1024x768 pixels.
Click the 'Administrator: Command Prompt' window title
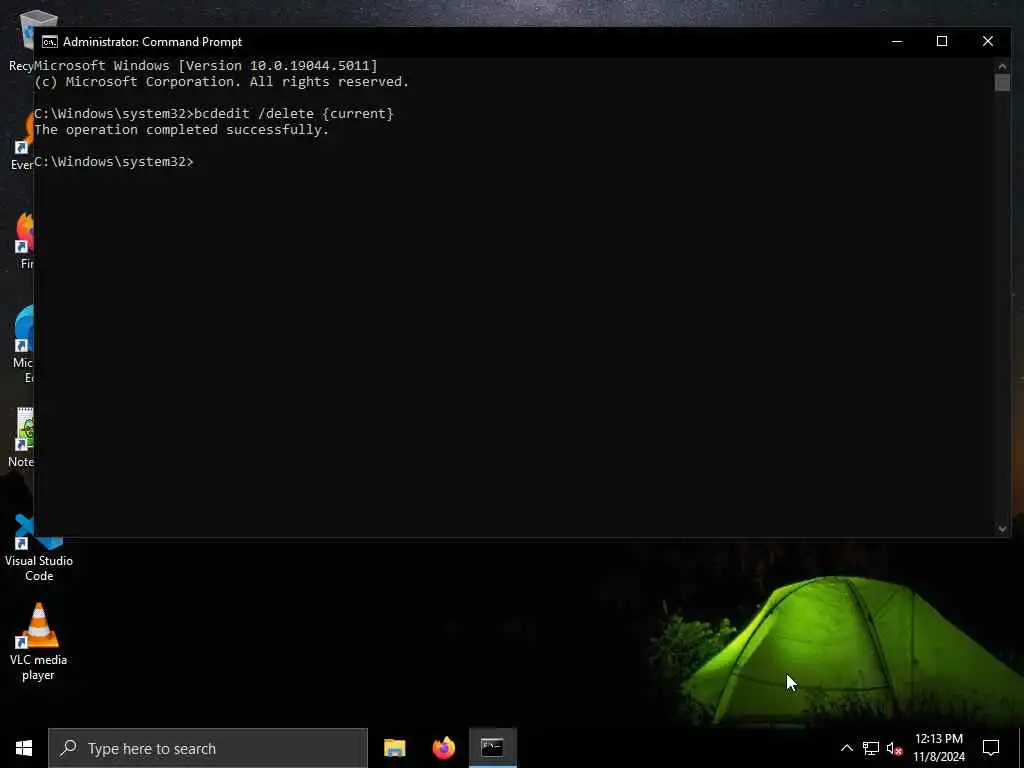click(x=152, y=42)
